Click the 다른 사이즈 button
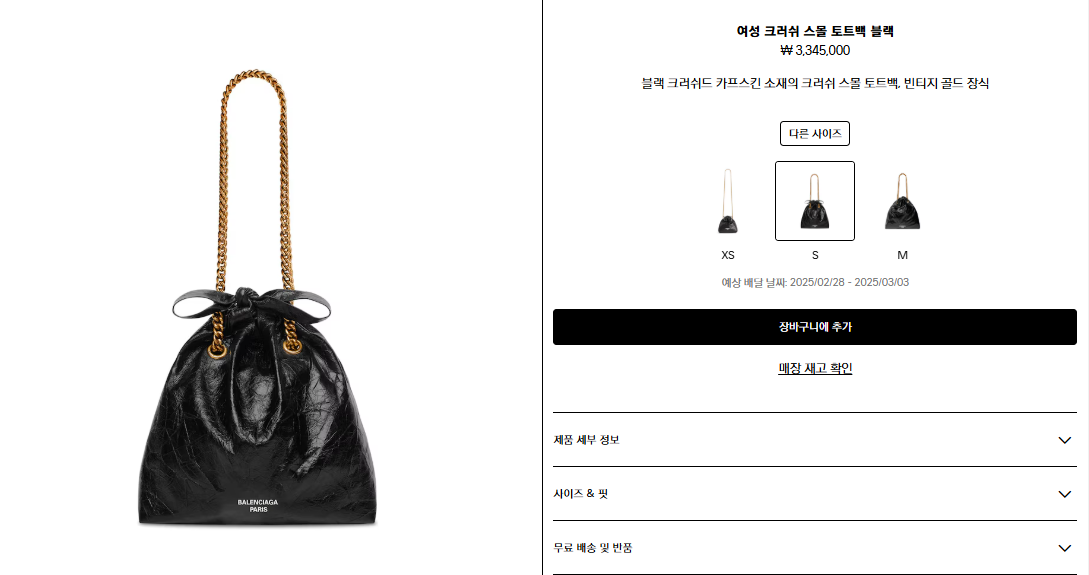The height and width of the screenshot is (575, 1089). 815,133
